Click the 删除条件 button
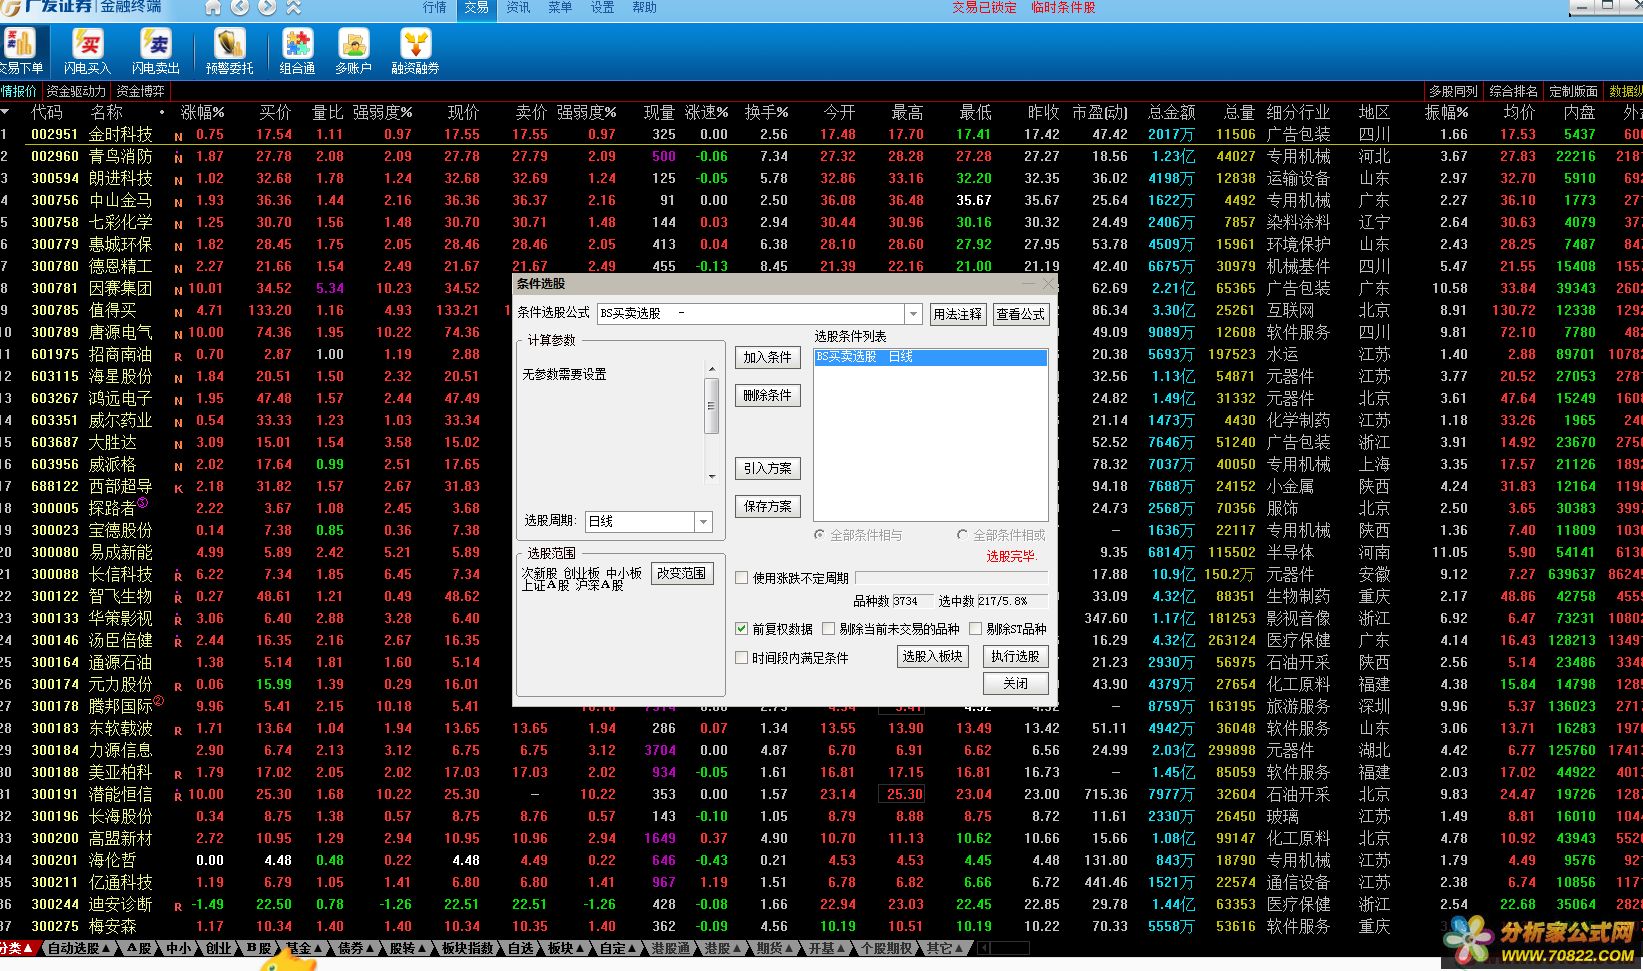Image resolution: width=1643 pixels, height=971 pixels. click(x=767, y=395)
